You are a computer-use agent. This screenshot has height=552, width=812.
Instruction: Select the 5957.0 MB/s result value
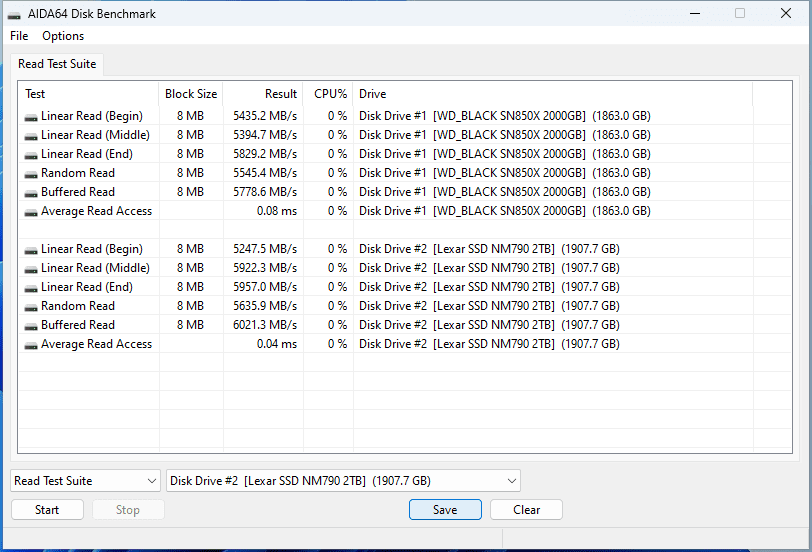(265, 287)
